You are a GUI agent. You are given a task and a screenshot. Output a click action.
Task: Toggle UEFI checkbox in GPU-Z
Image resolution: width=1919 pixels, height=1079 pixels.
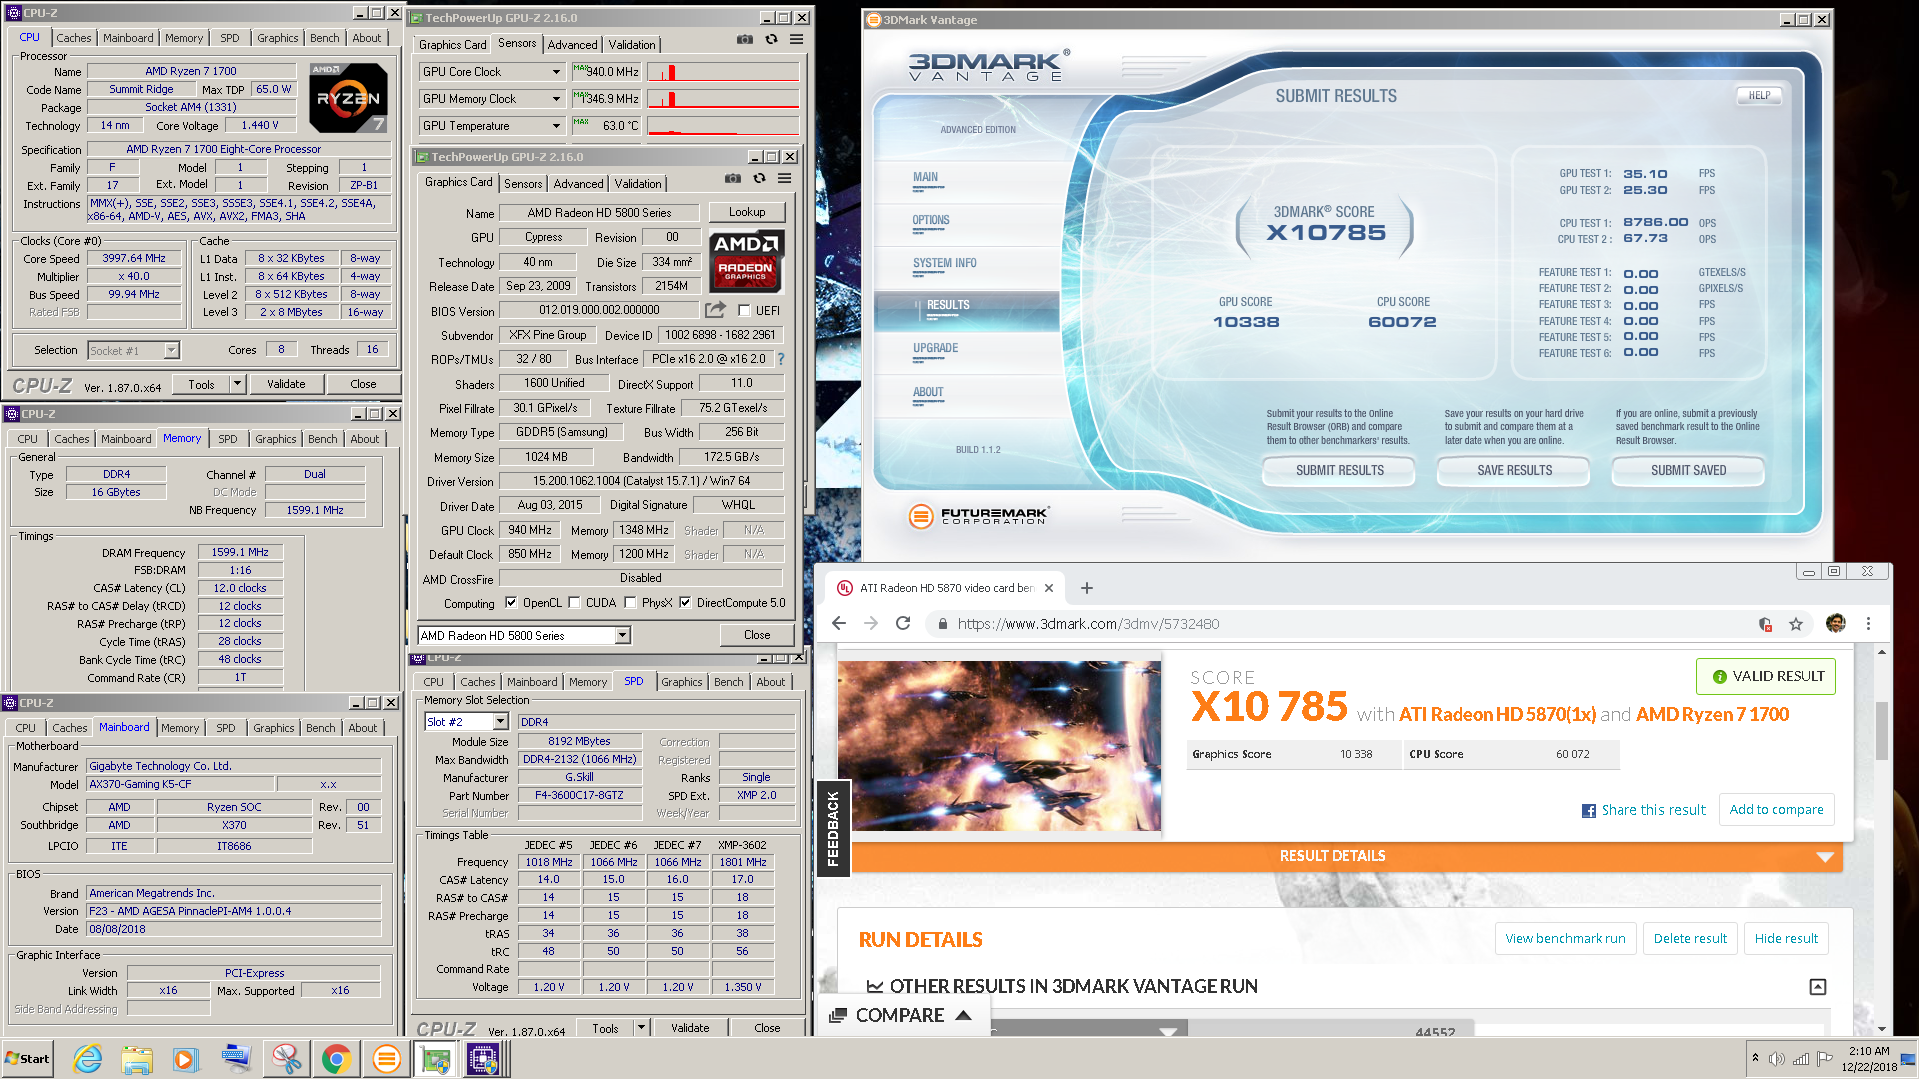tap(744, 311)
